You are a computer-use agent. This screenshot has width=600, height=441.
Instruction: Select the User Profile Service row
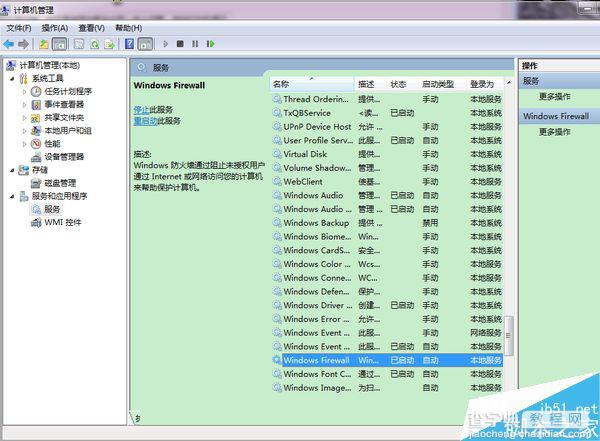pyautogui.click(x=387, y=140)
